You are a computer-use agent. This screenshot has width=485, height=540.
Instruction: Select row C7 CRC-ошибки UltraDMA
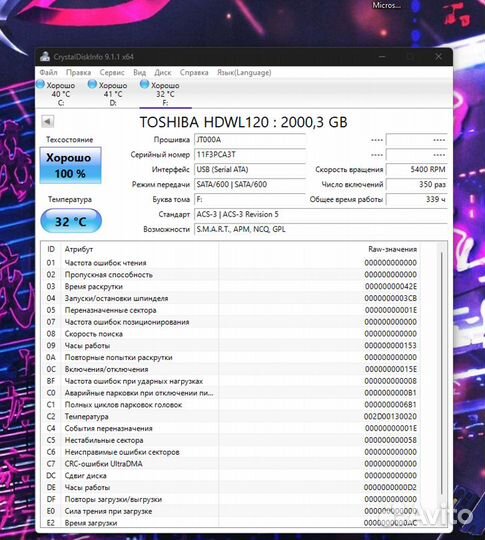tap(231, 464)
